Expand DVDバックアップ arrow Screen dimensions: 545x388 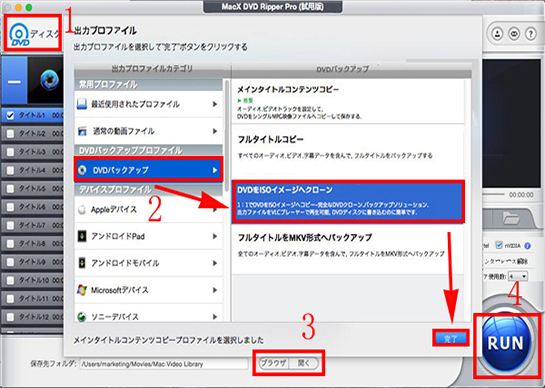(215, 170)
